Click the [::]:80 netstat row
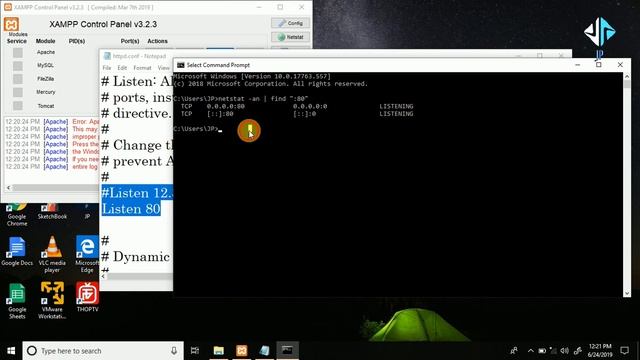 297,114
